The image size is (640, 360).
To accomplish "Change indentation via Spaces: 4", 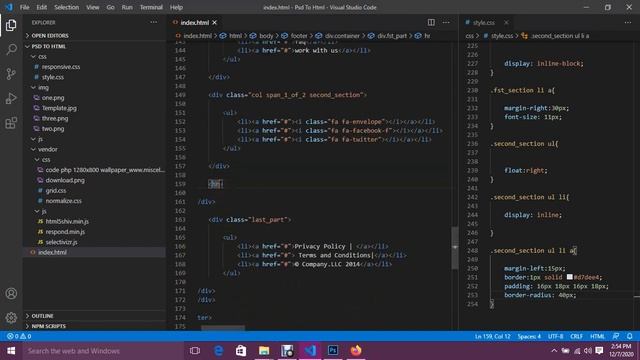I will pyautogui.click(x=529, y=336).
